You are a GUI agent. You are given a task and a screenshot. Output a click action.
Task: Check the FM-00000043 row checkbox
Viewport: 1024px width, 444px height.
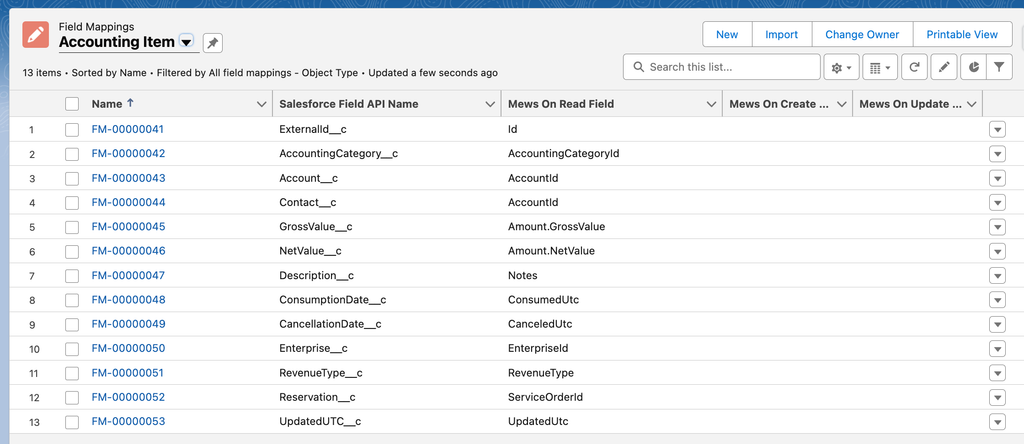72,178
